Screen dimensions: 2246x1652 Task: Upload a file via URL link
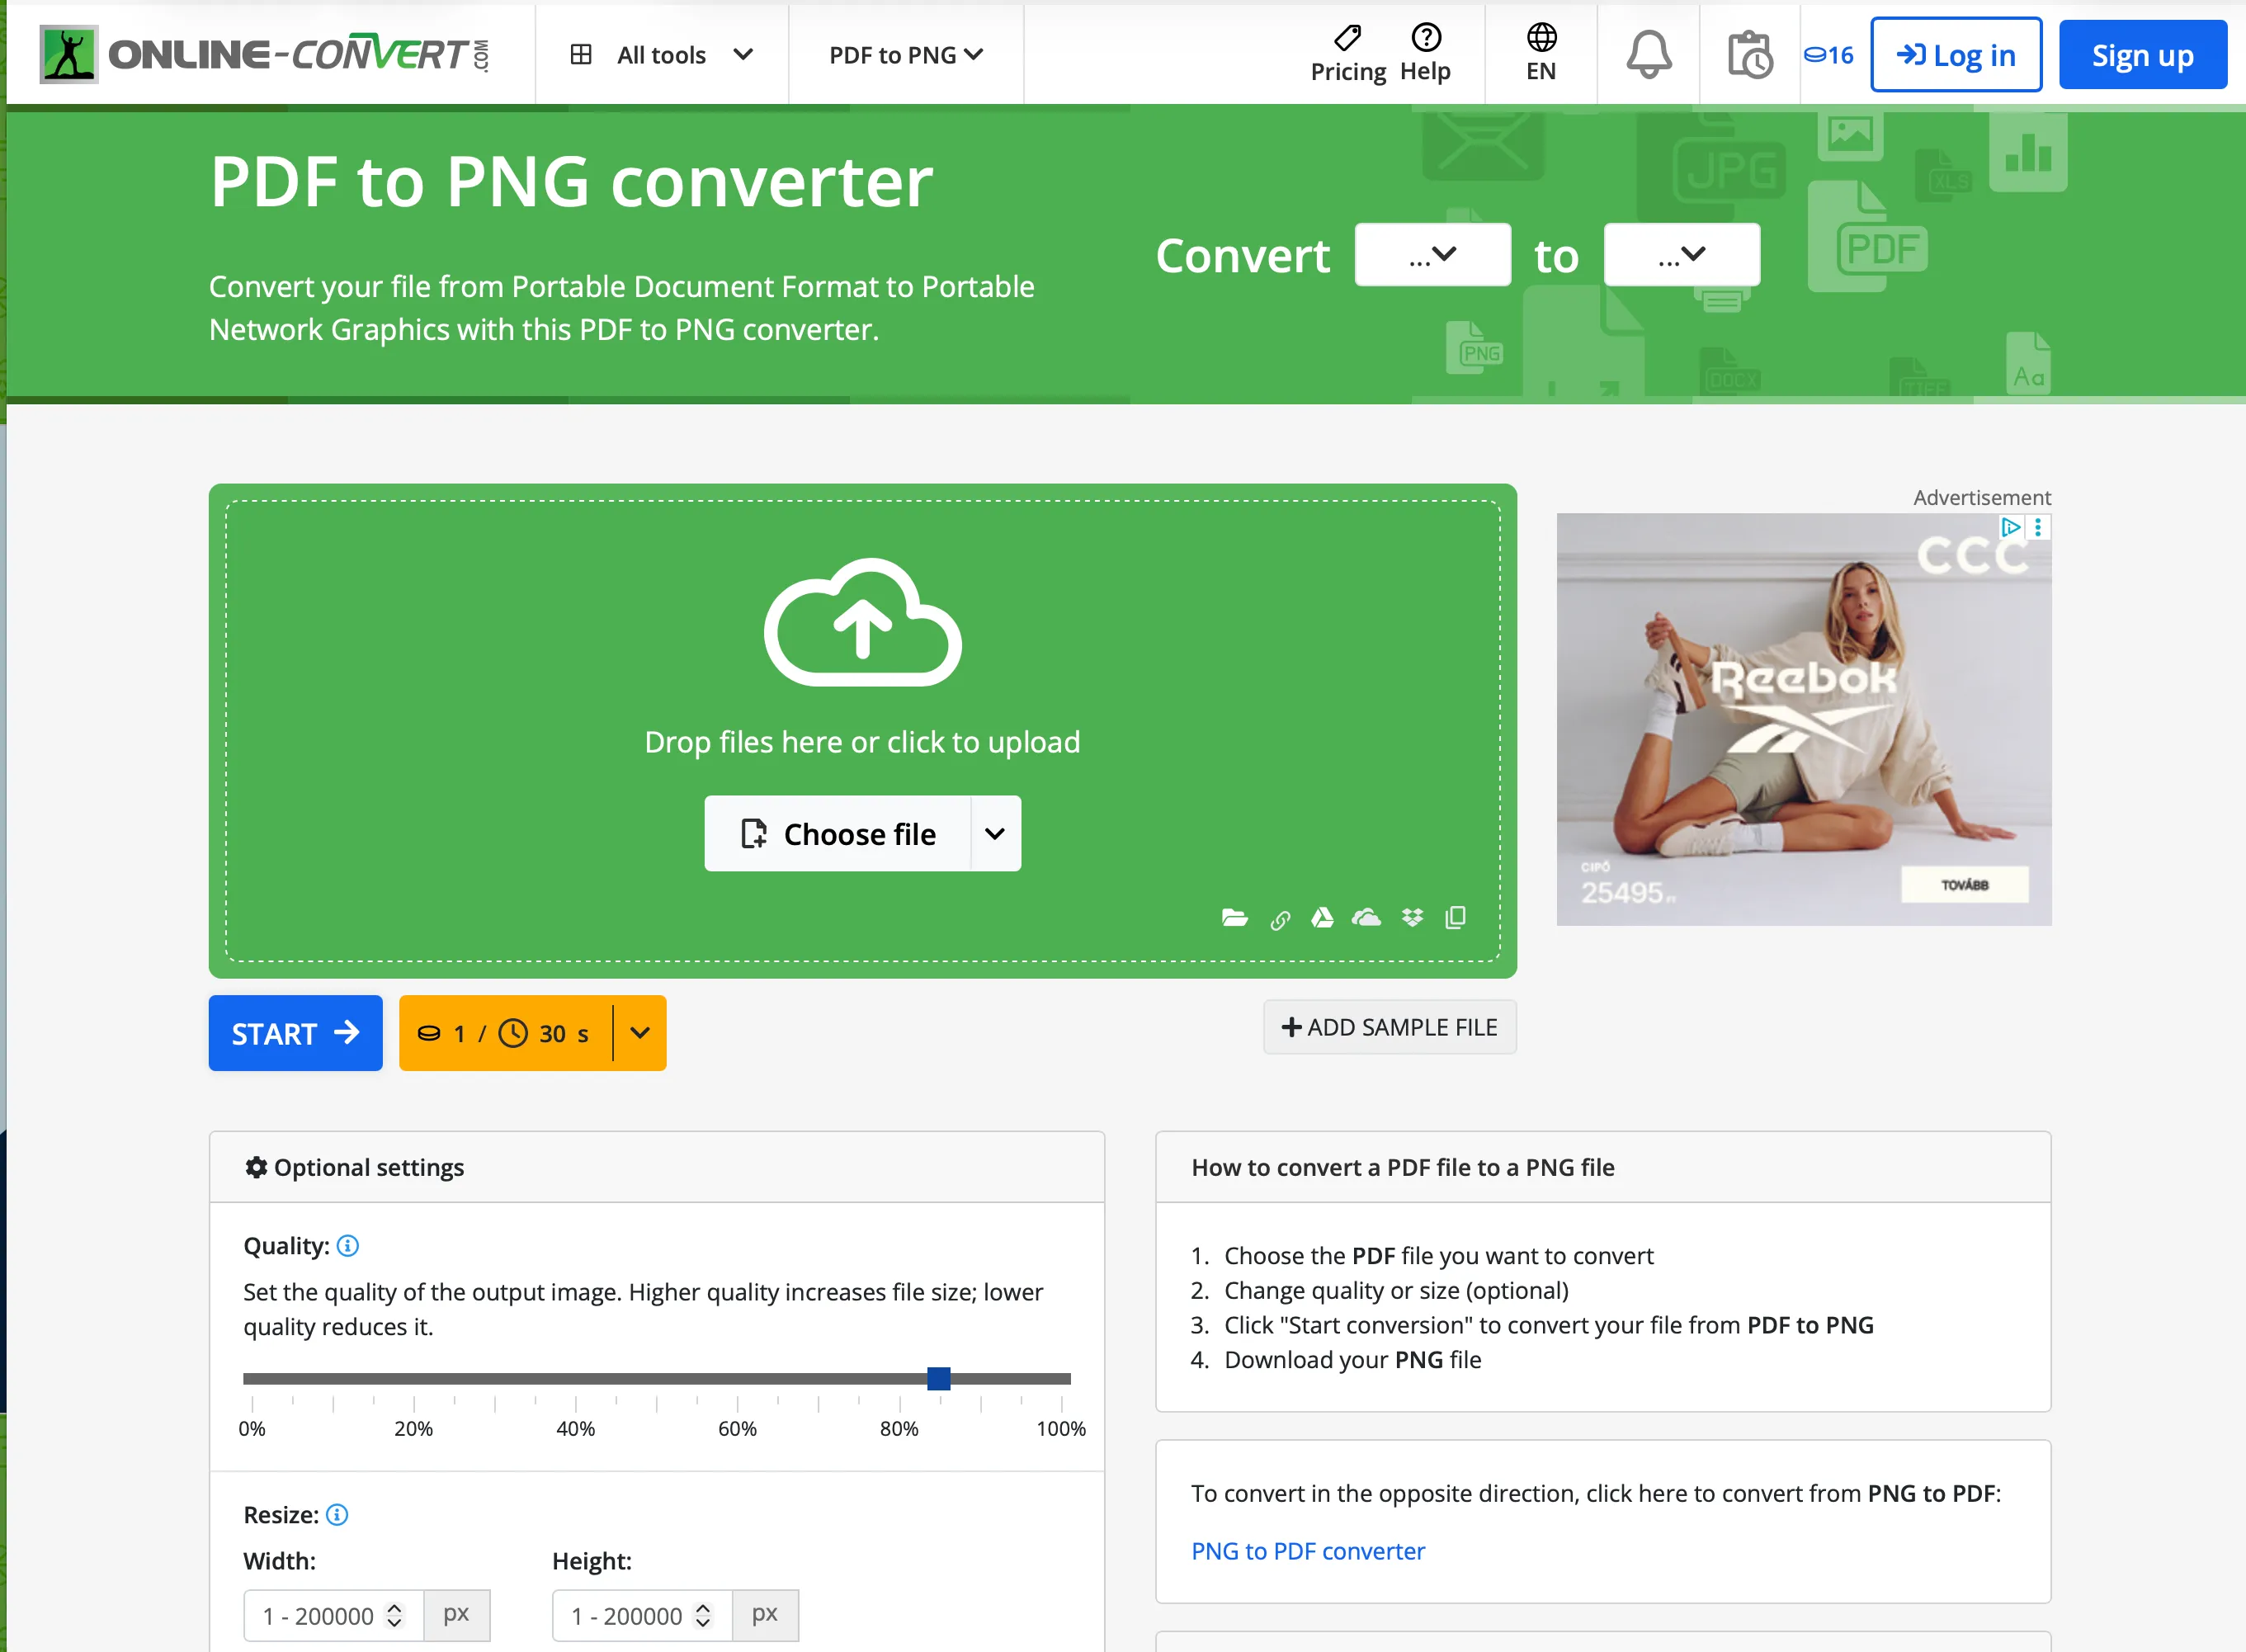pos(1281,917)
